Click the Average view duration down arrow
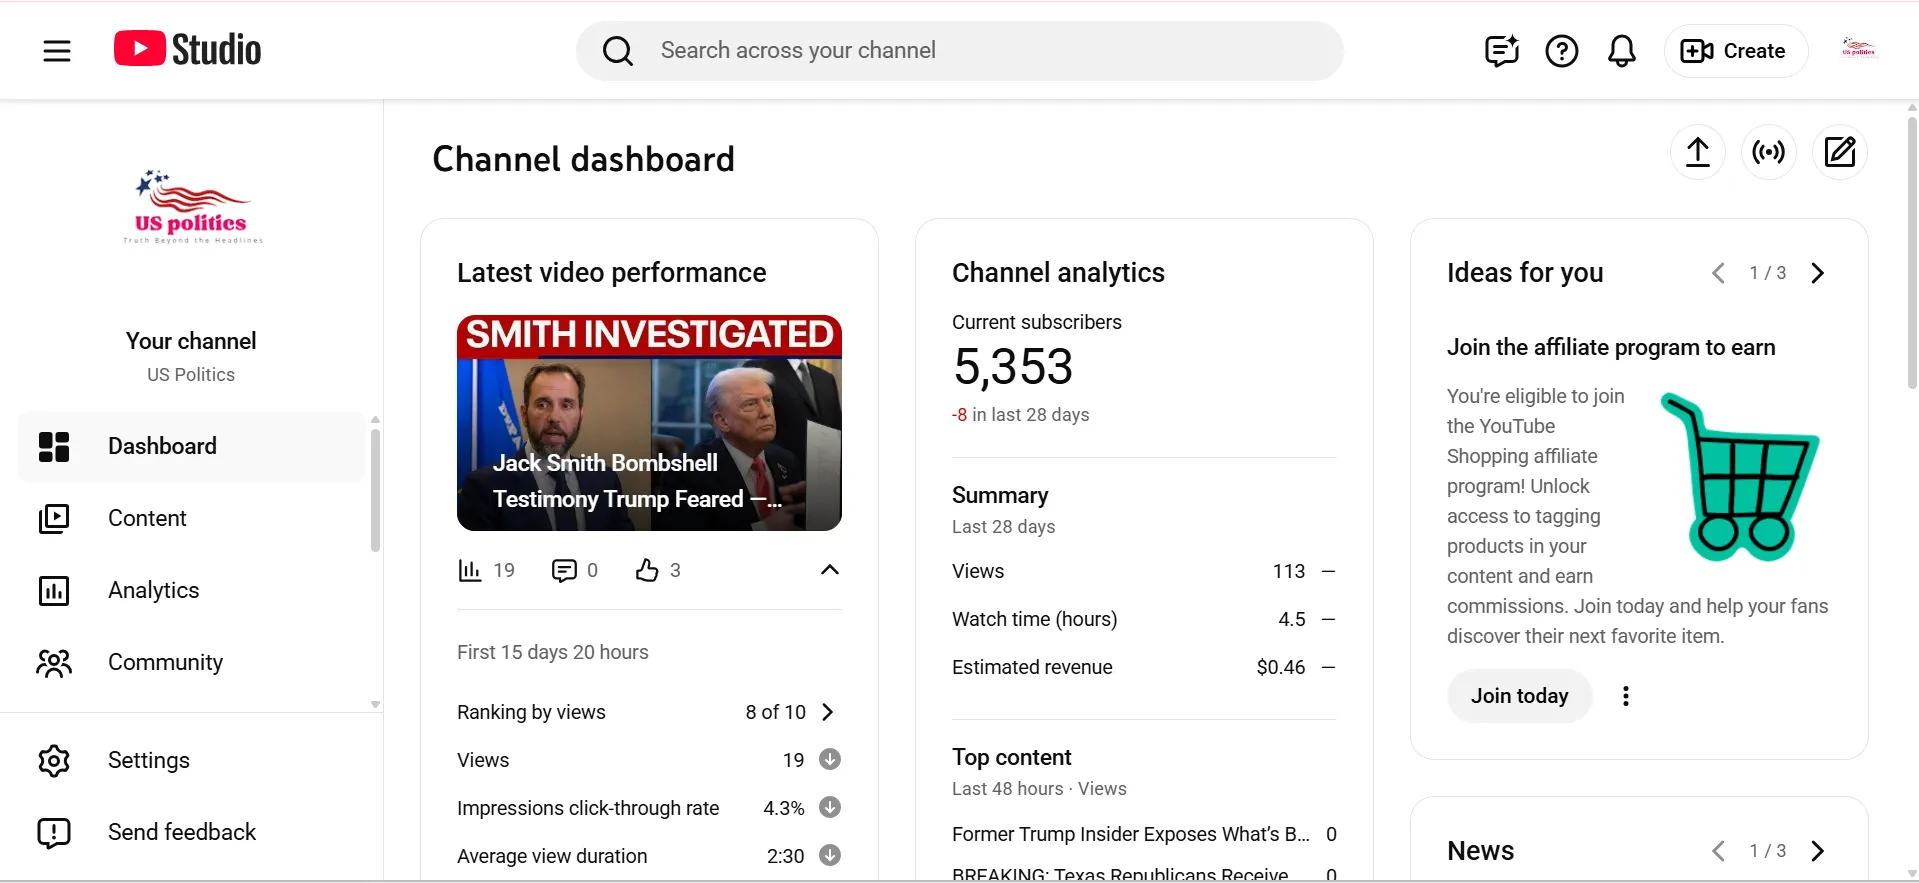The width and height of the screenshot is (1919, 883). (830, 855)
